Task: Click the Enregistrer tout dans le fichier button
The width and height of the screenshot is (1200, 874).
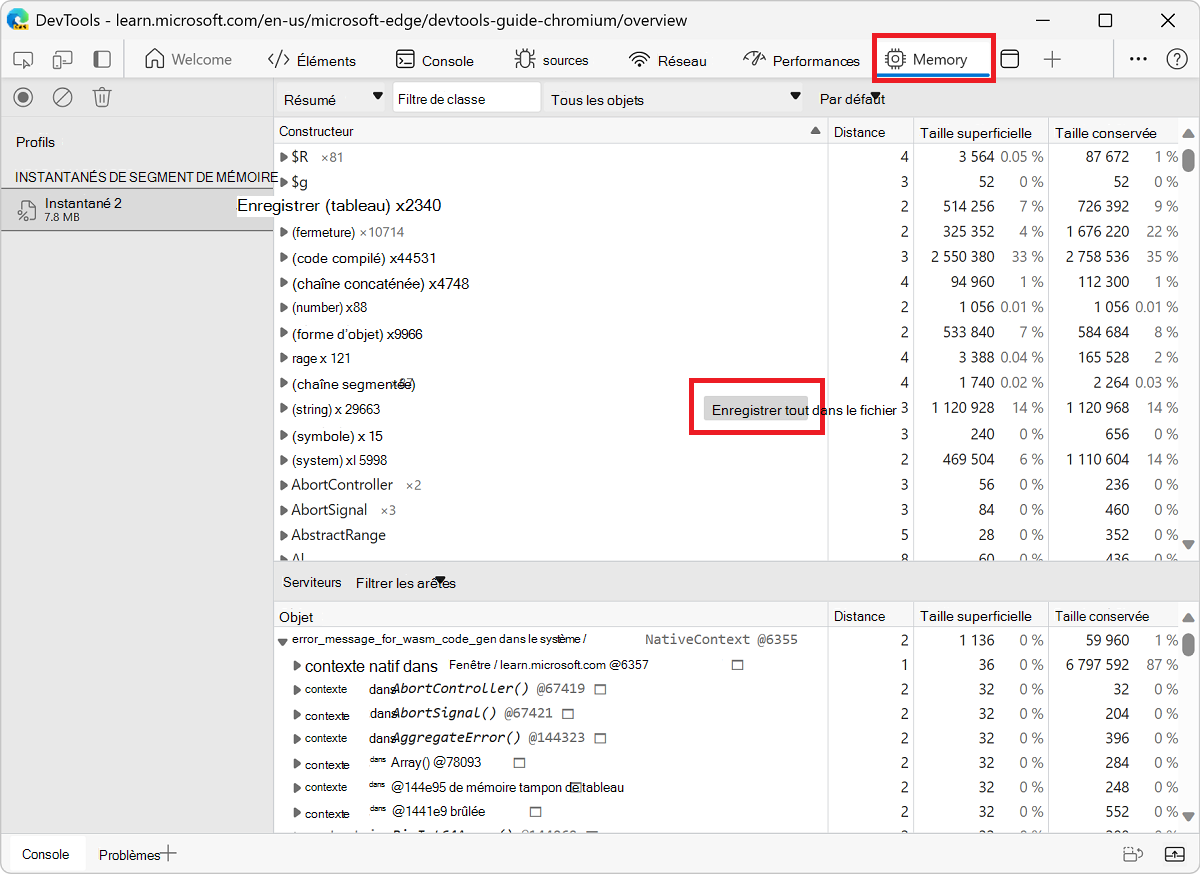Action: pos(756,408)
